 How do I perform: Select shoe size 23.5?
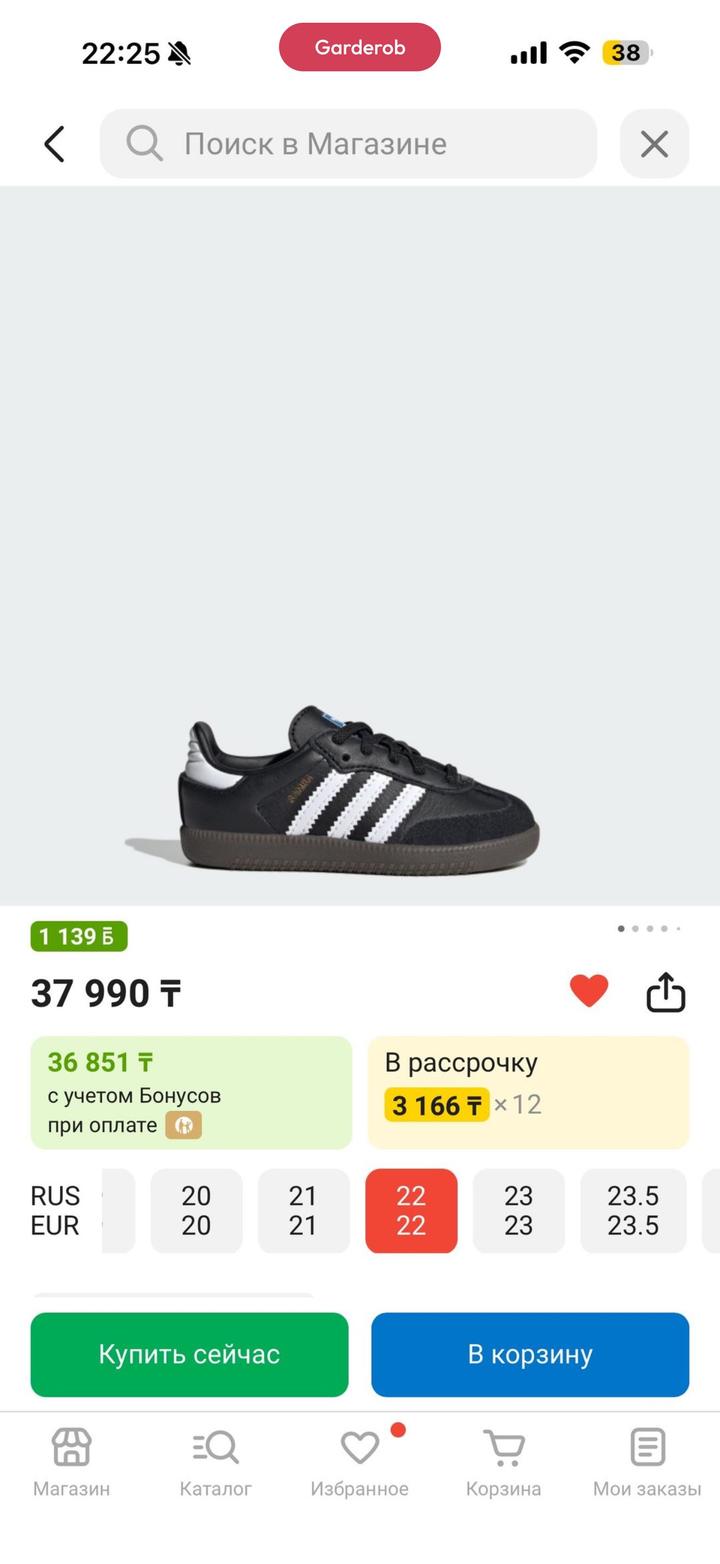pos(633,1210)
